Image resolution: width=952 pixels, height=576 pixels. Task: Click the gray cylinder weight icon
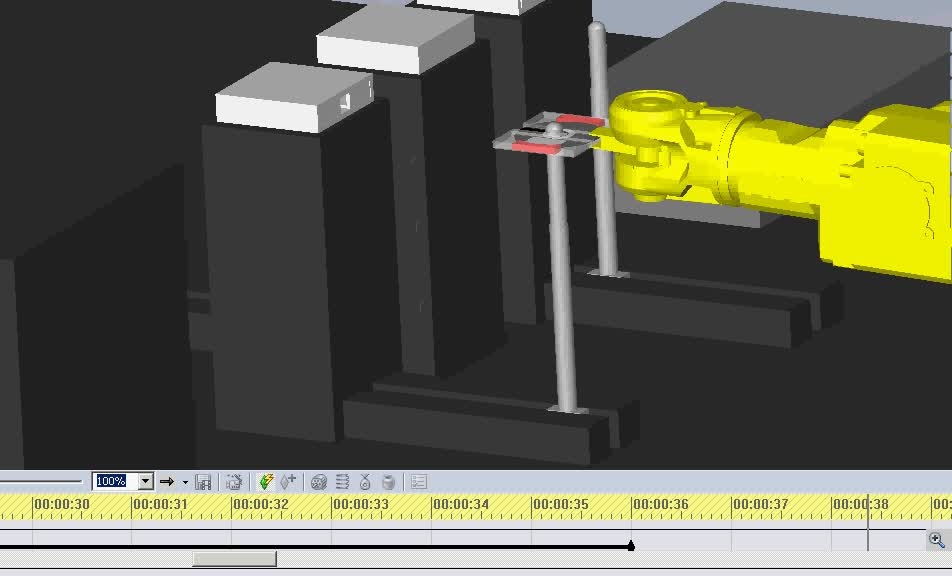[389, 482]
